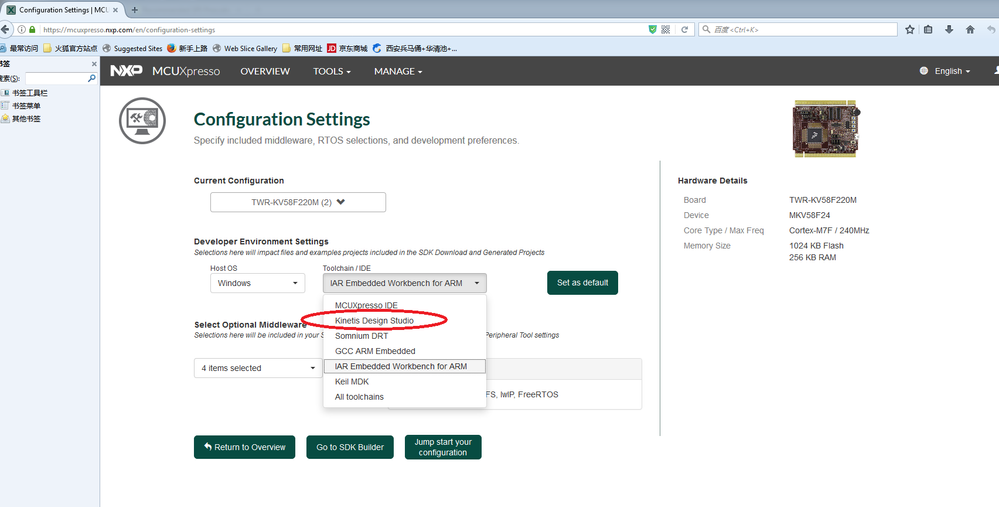Collapse the Toolchain / IDE dropdown
The height and width of the screenshot is (507, 999).
[x=405, y=283]
